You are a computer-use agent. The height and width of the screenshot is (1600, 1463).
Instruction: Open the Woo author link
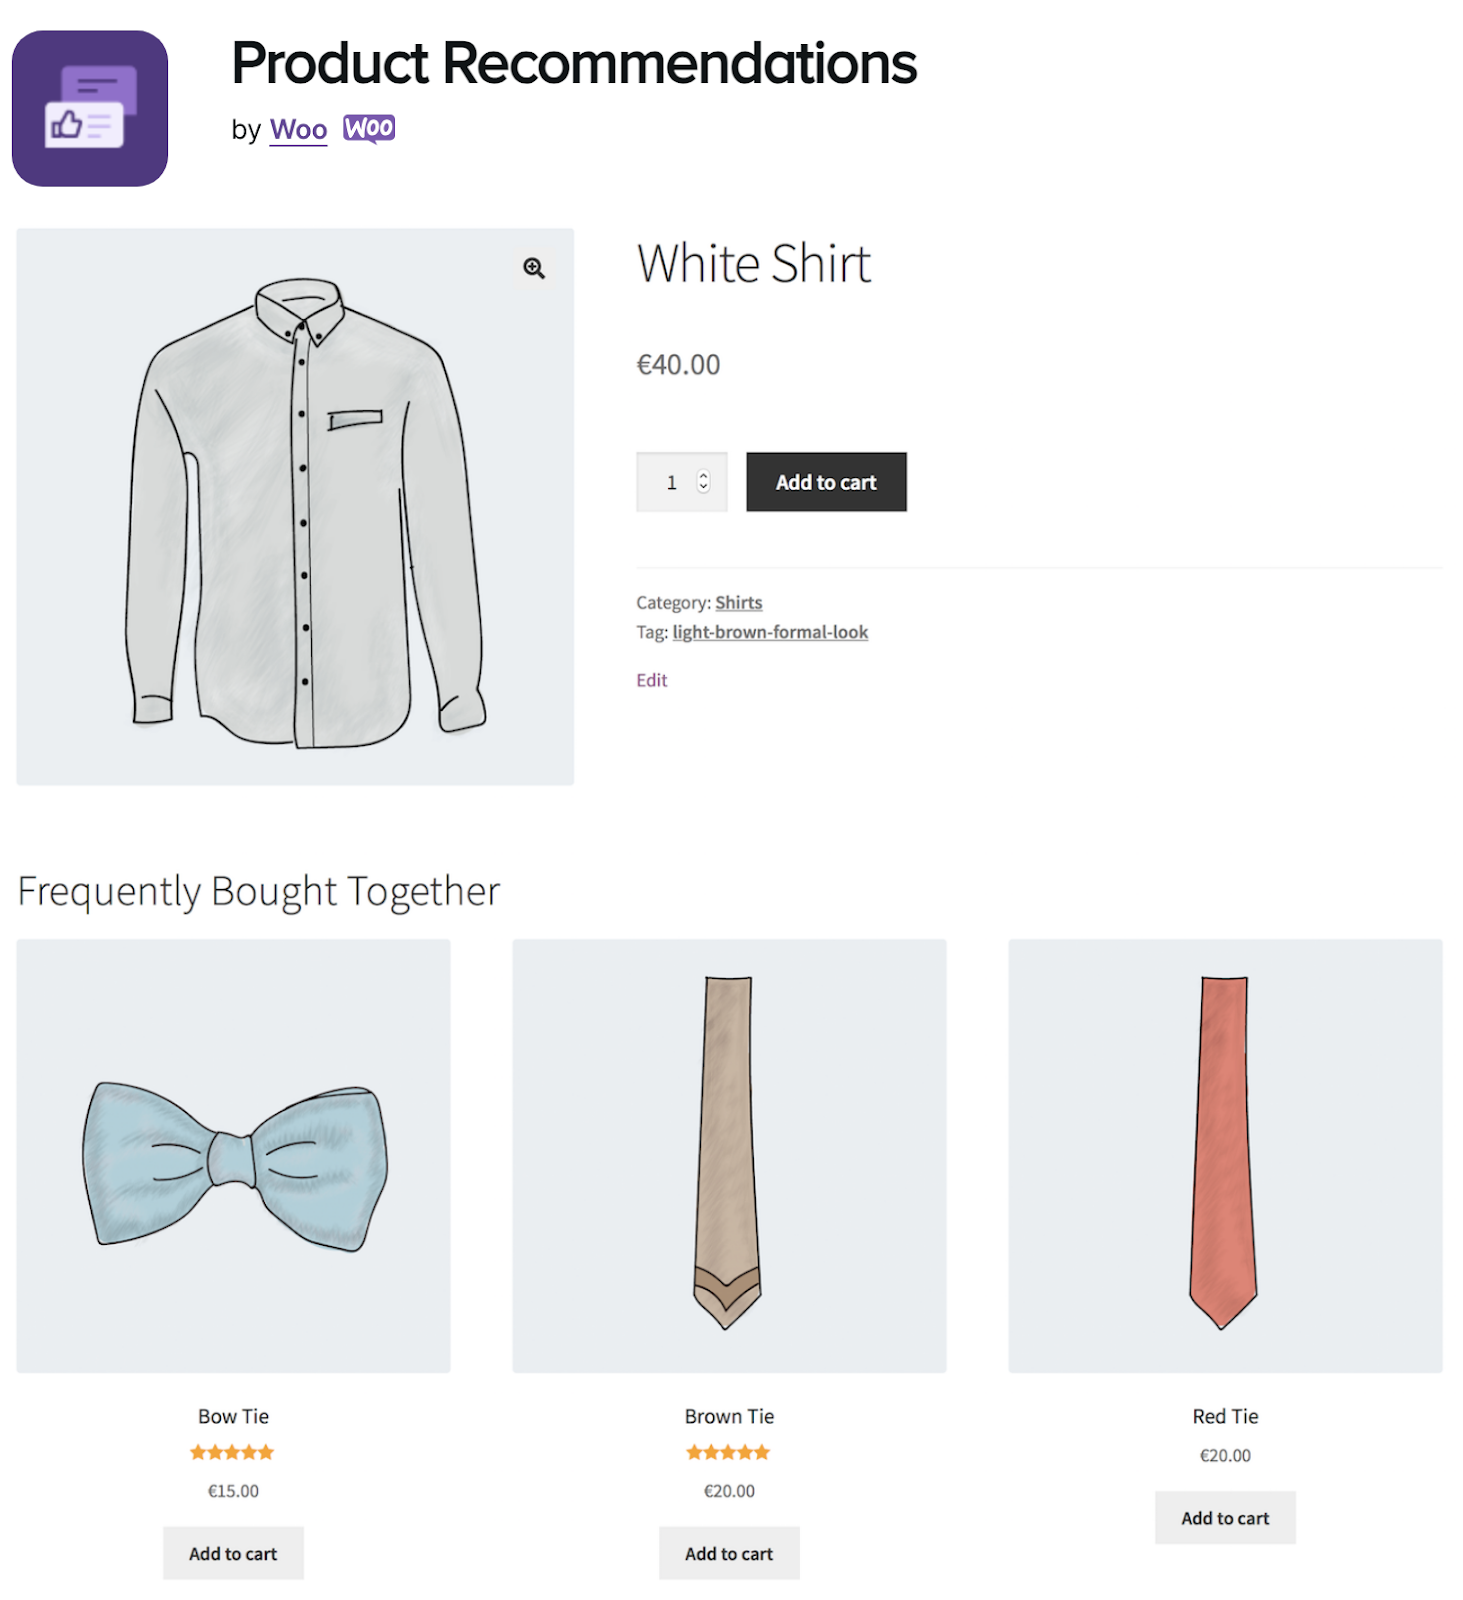[297, 128]
